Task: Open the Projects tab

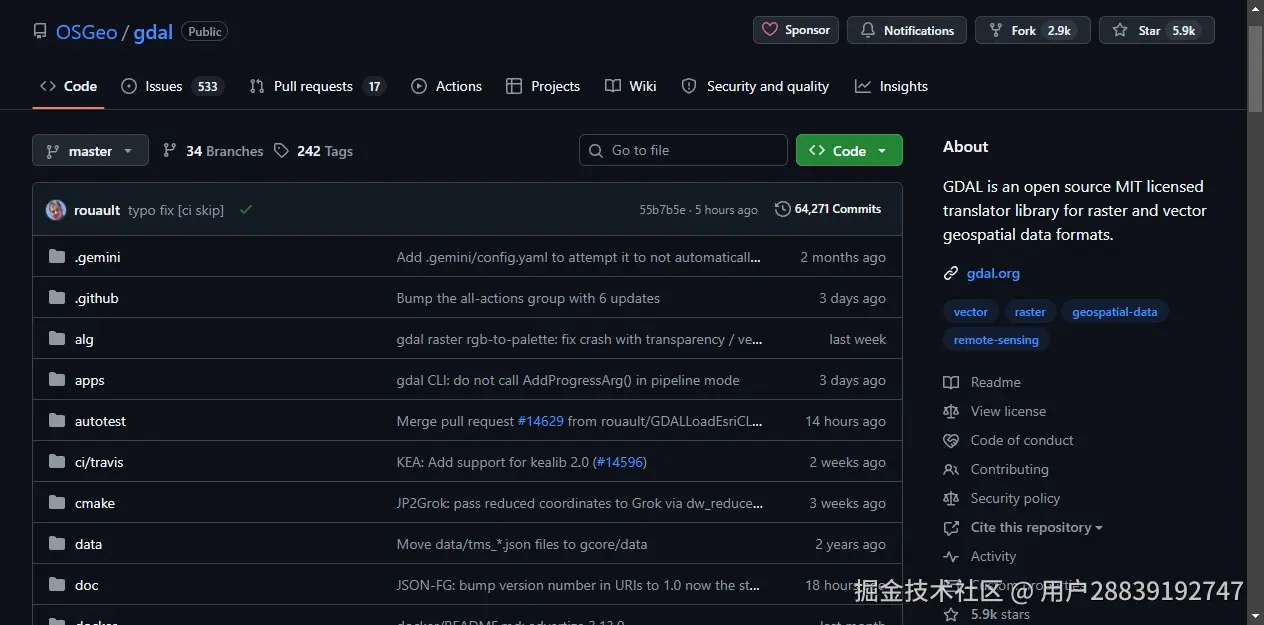Action: click(543, 86)
